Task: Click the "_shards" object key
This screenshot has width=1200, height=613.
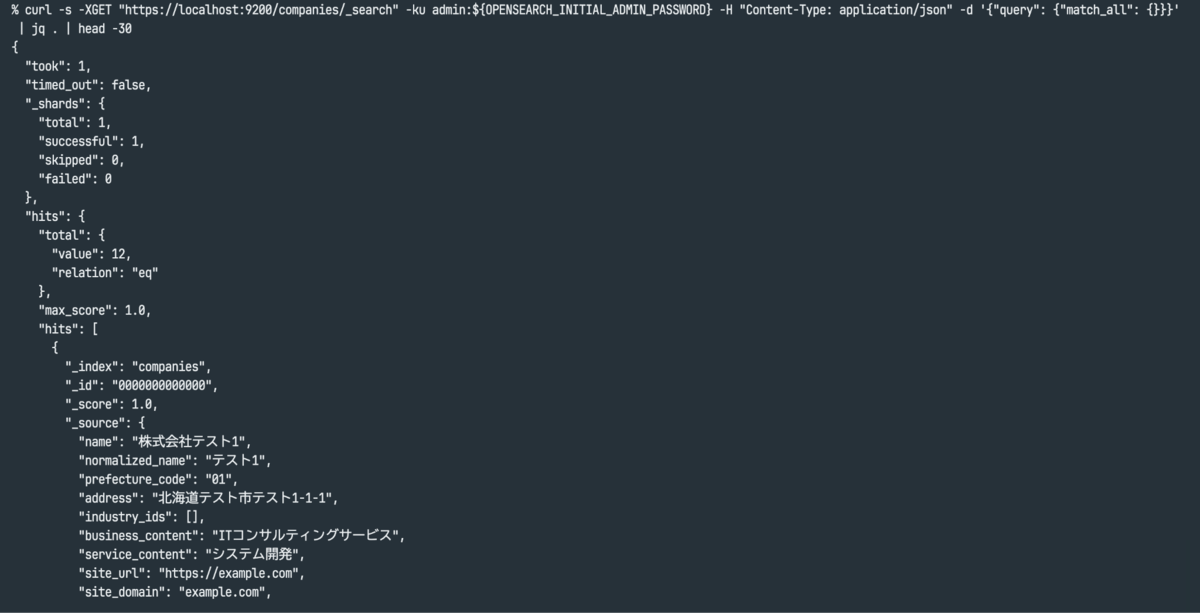Action: click(x=58, y=104)
